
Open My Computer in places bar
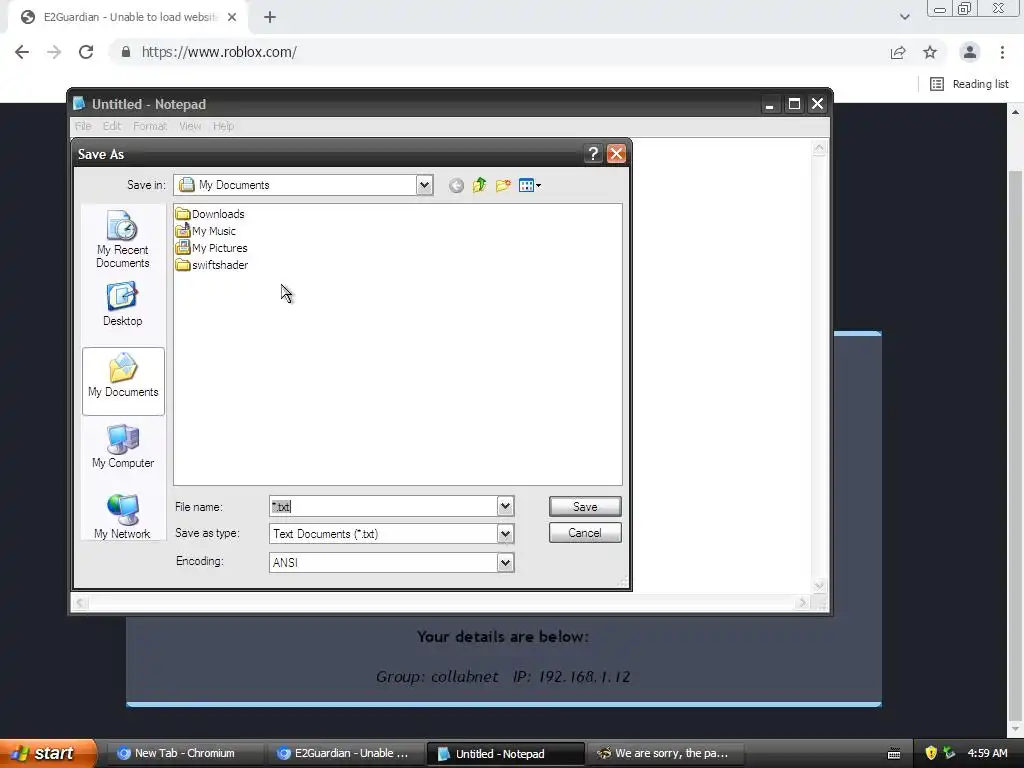click(x=123, y=446)
